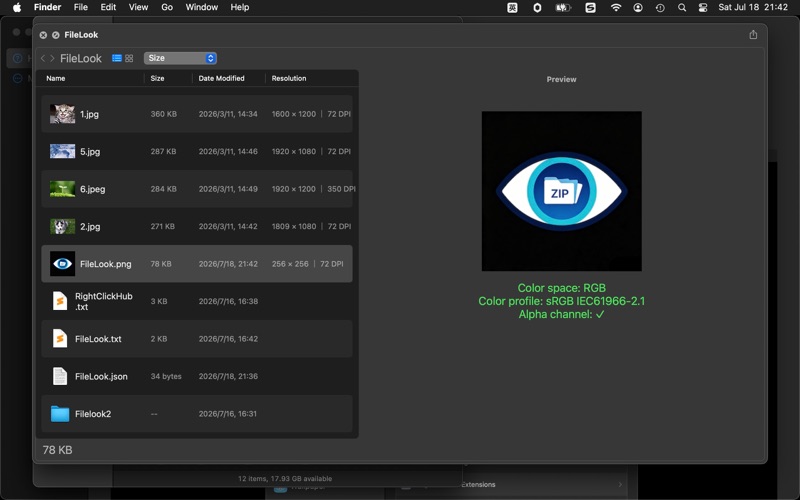Open the Apple menu
The width and height of the screenshot is (800, 500).
point(16,7)
